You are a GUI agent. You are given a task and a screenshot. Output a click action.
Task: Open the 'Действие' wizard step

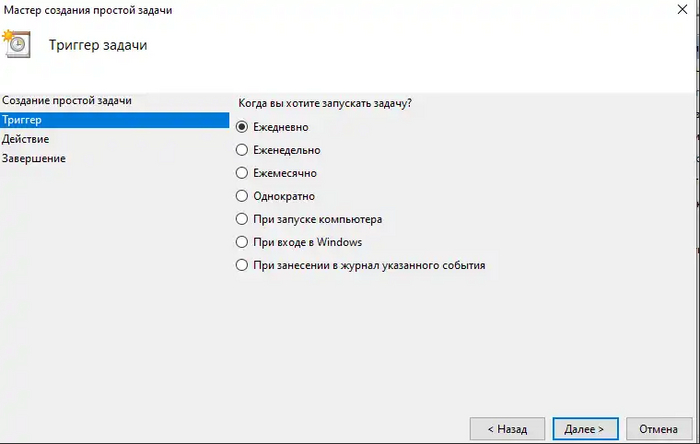[x=26, y=139]
